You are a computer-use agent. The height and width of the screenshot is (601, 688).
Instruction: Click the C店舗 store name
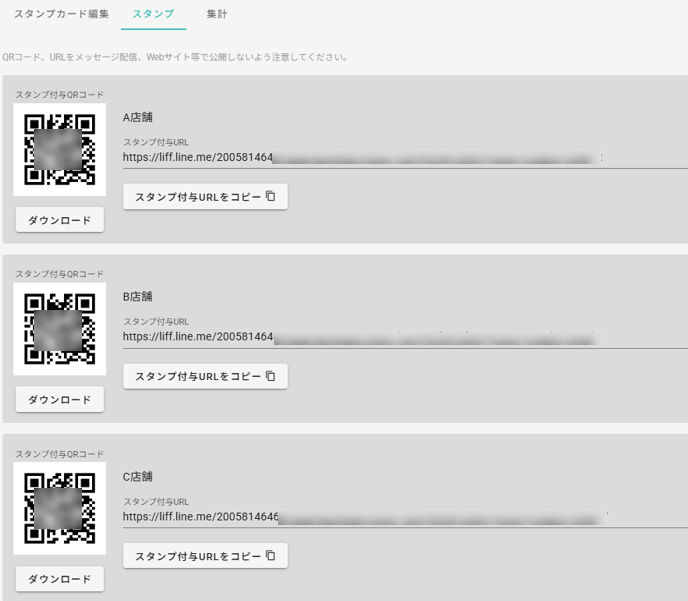pos(138,476)
